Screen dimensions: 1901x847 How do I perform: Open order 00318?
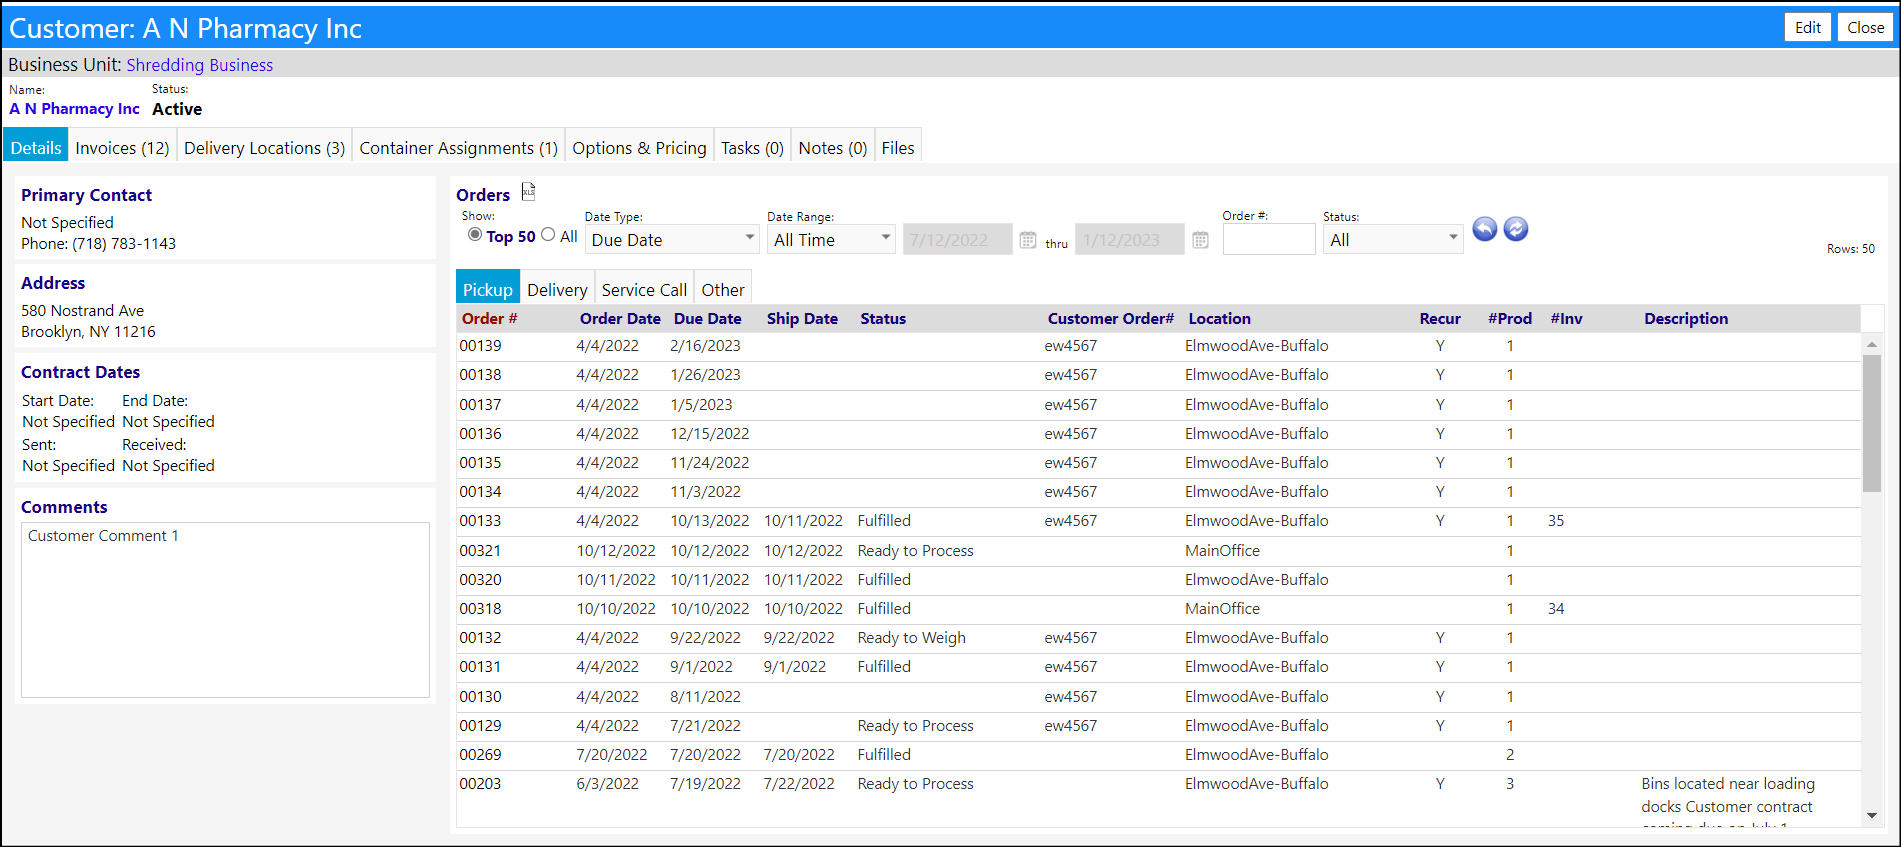(480, 609)
